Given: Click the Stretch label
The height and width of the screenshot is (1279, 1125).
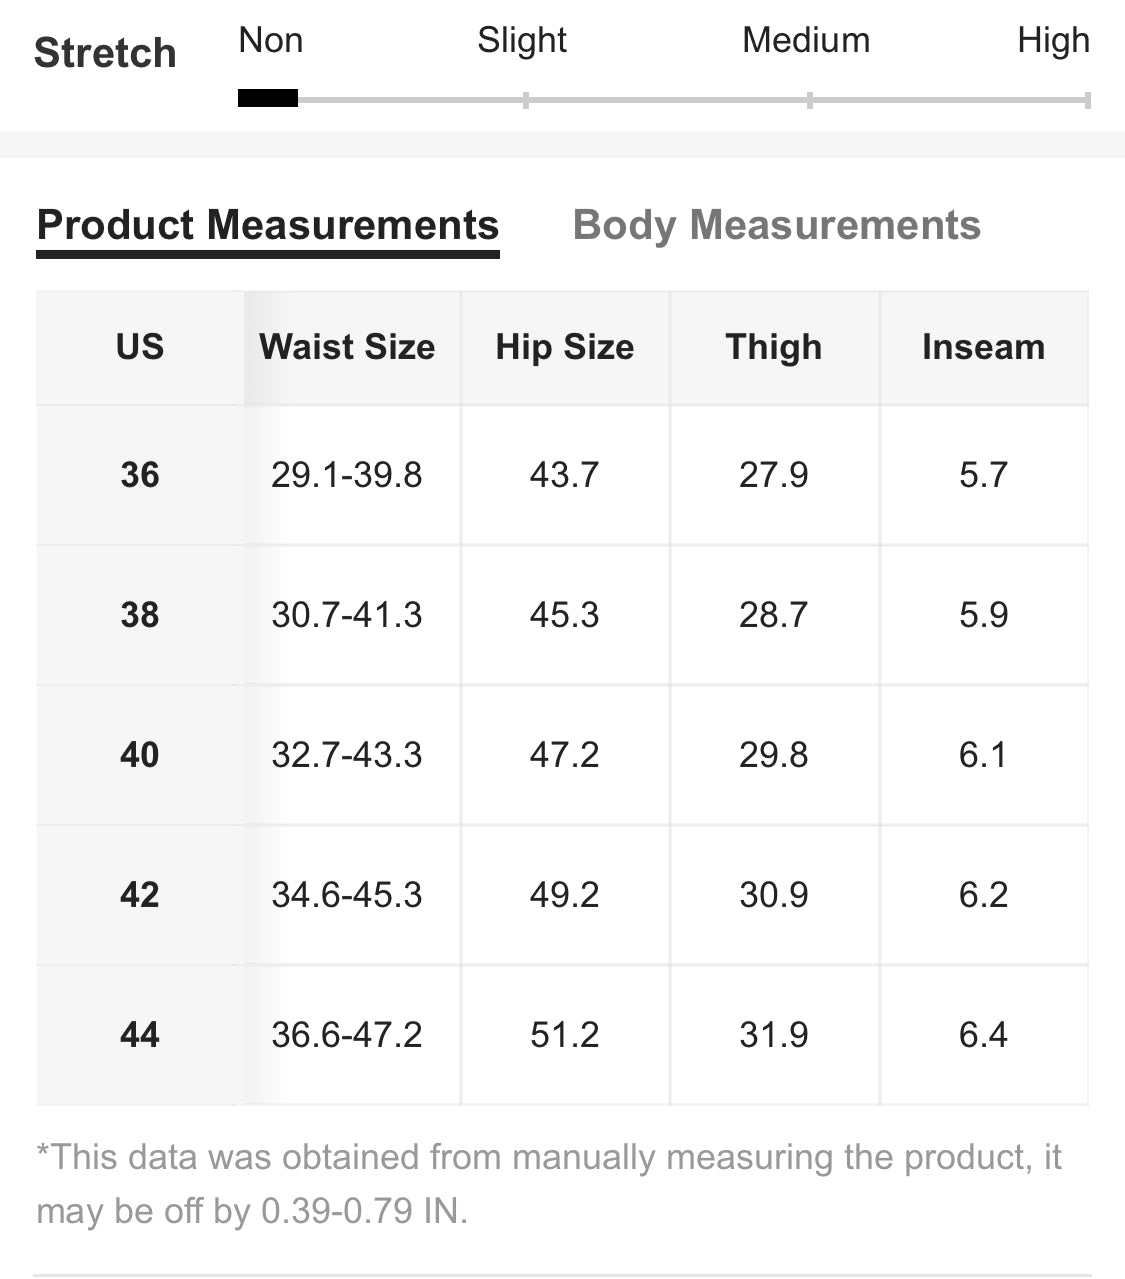Looking at the screenshot, I should 105,53.
